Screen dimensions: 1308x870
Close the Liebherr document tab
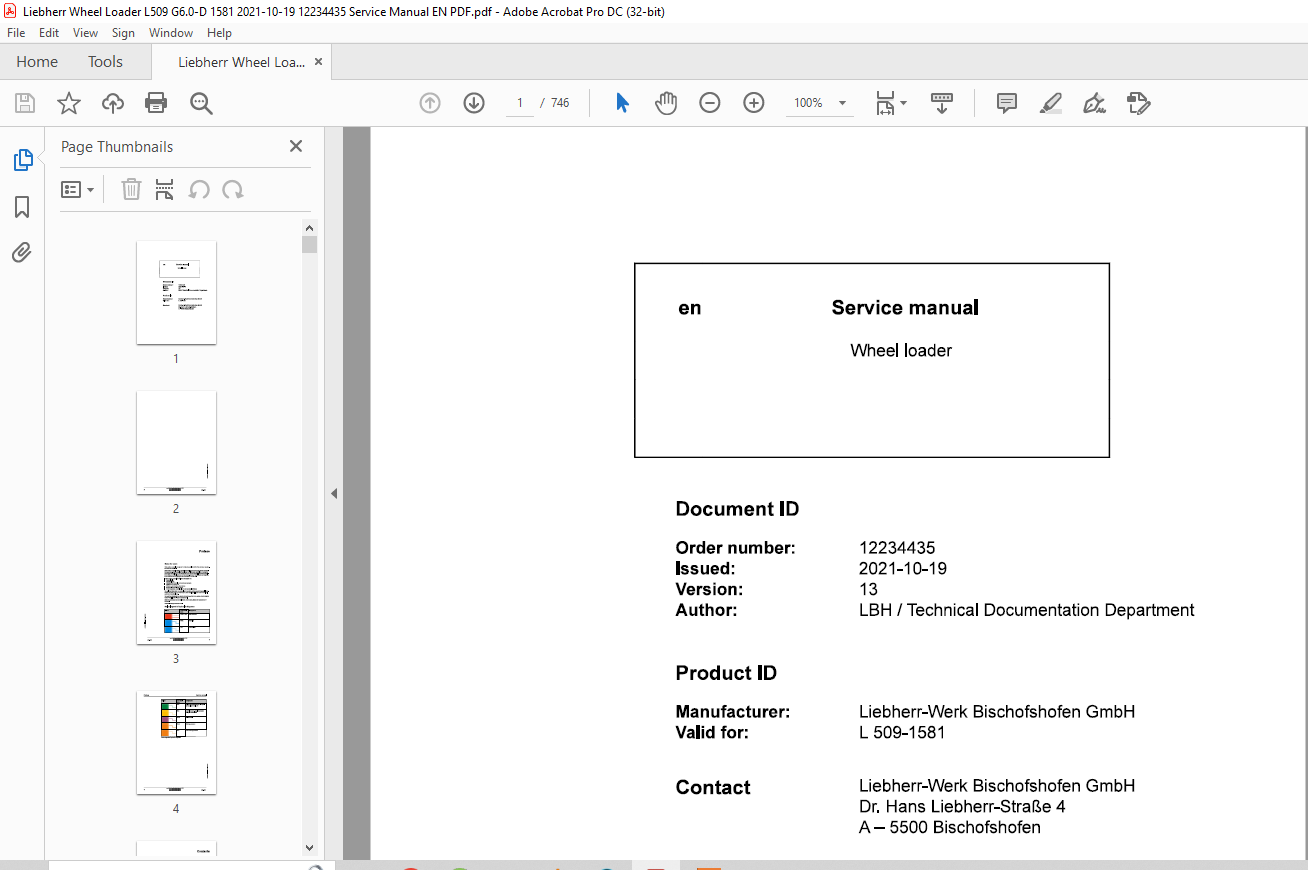318,61
